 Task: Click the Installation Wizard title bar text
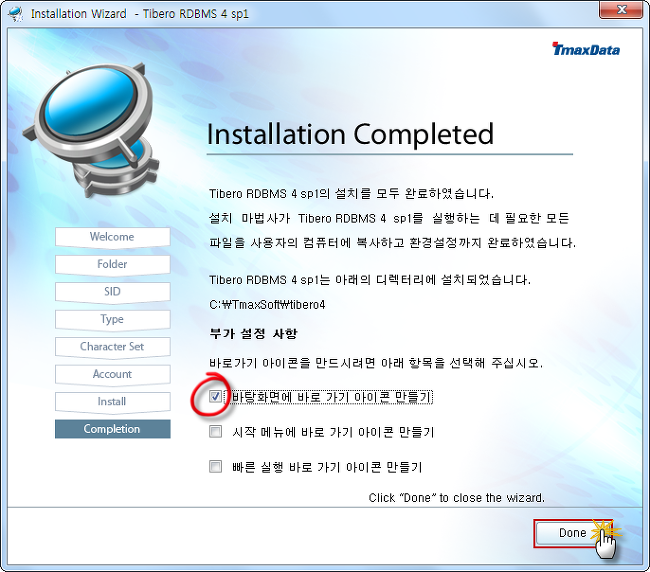140,14
